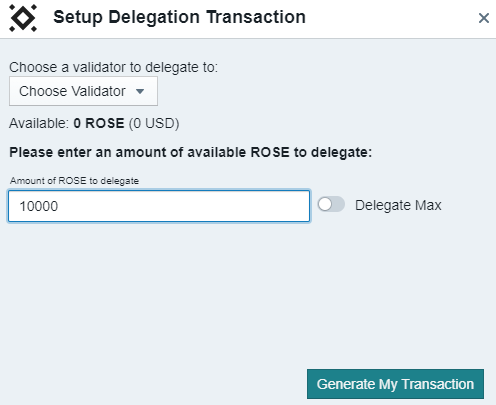Click the Delegate Max label text
The height and width of the screenshot is (405, 496).
click(398, 205)
